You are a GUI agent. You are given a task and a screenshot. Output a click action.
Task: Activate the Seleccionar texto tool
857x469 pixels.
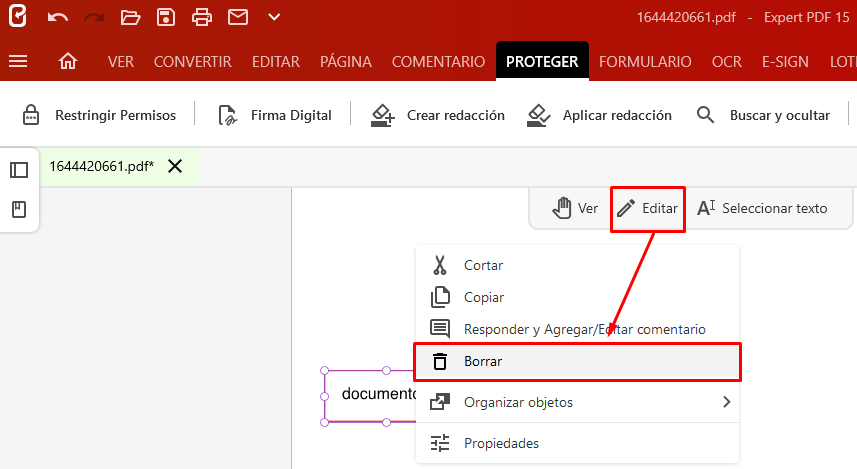(762, 208)
